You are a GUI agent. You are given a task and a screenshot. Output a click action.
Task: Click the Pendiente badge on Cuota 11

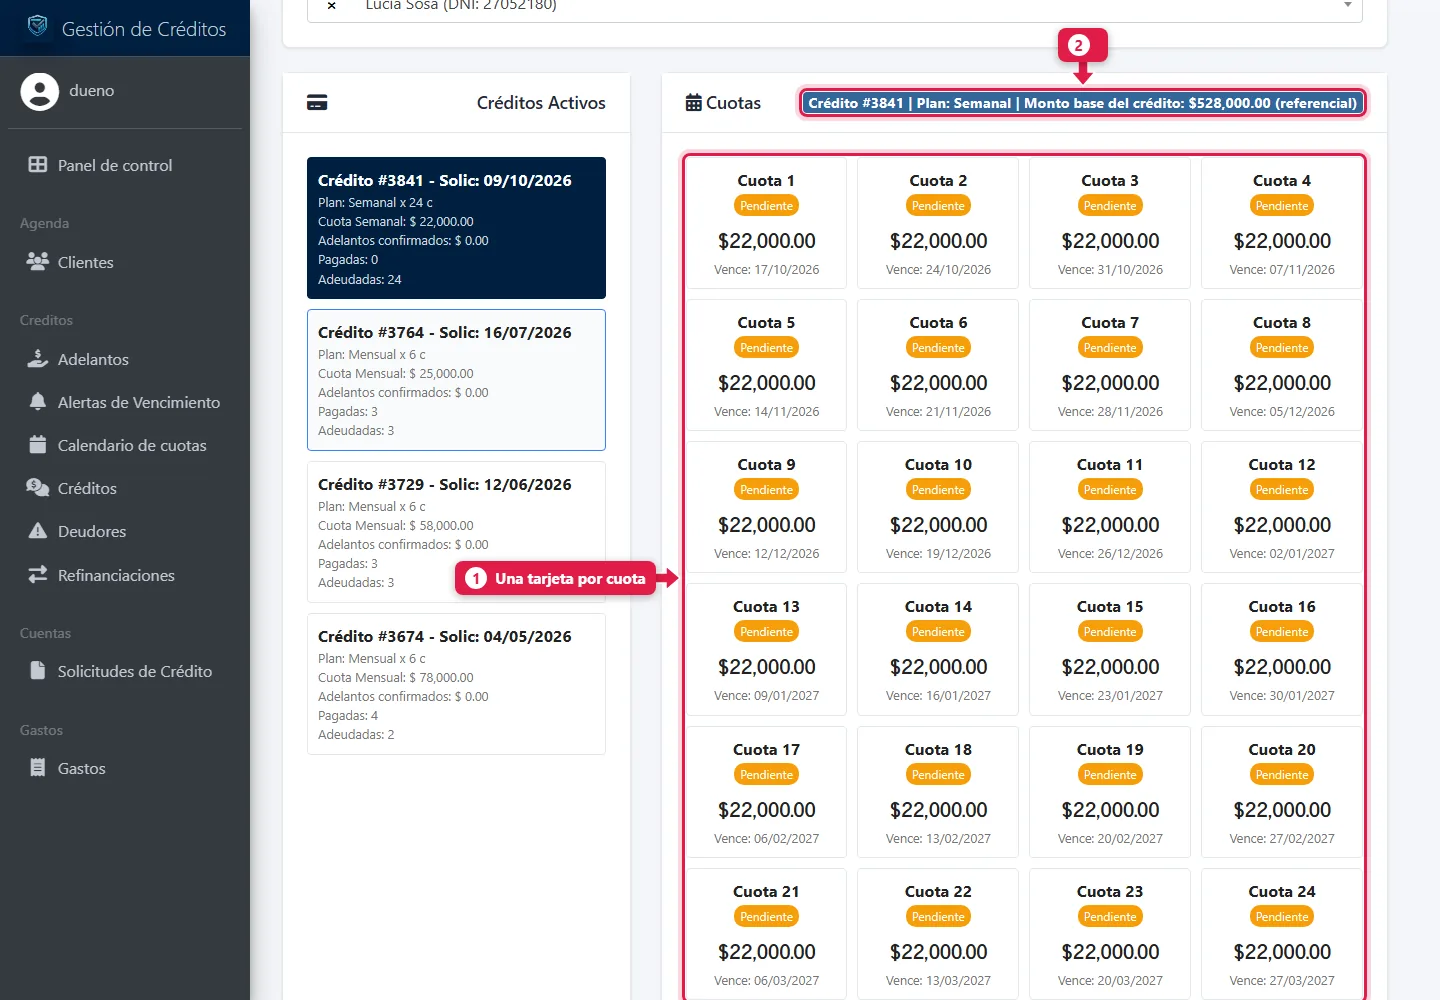tap(1110, 490)
